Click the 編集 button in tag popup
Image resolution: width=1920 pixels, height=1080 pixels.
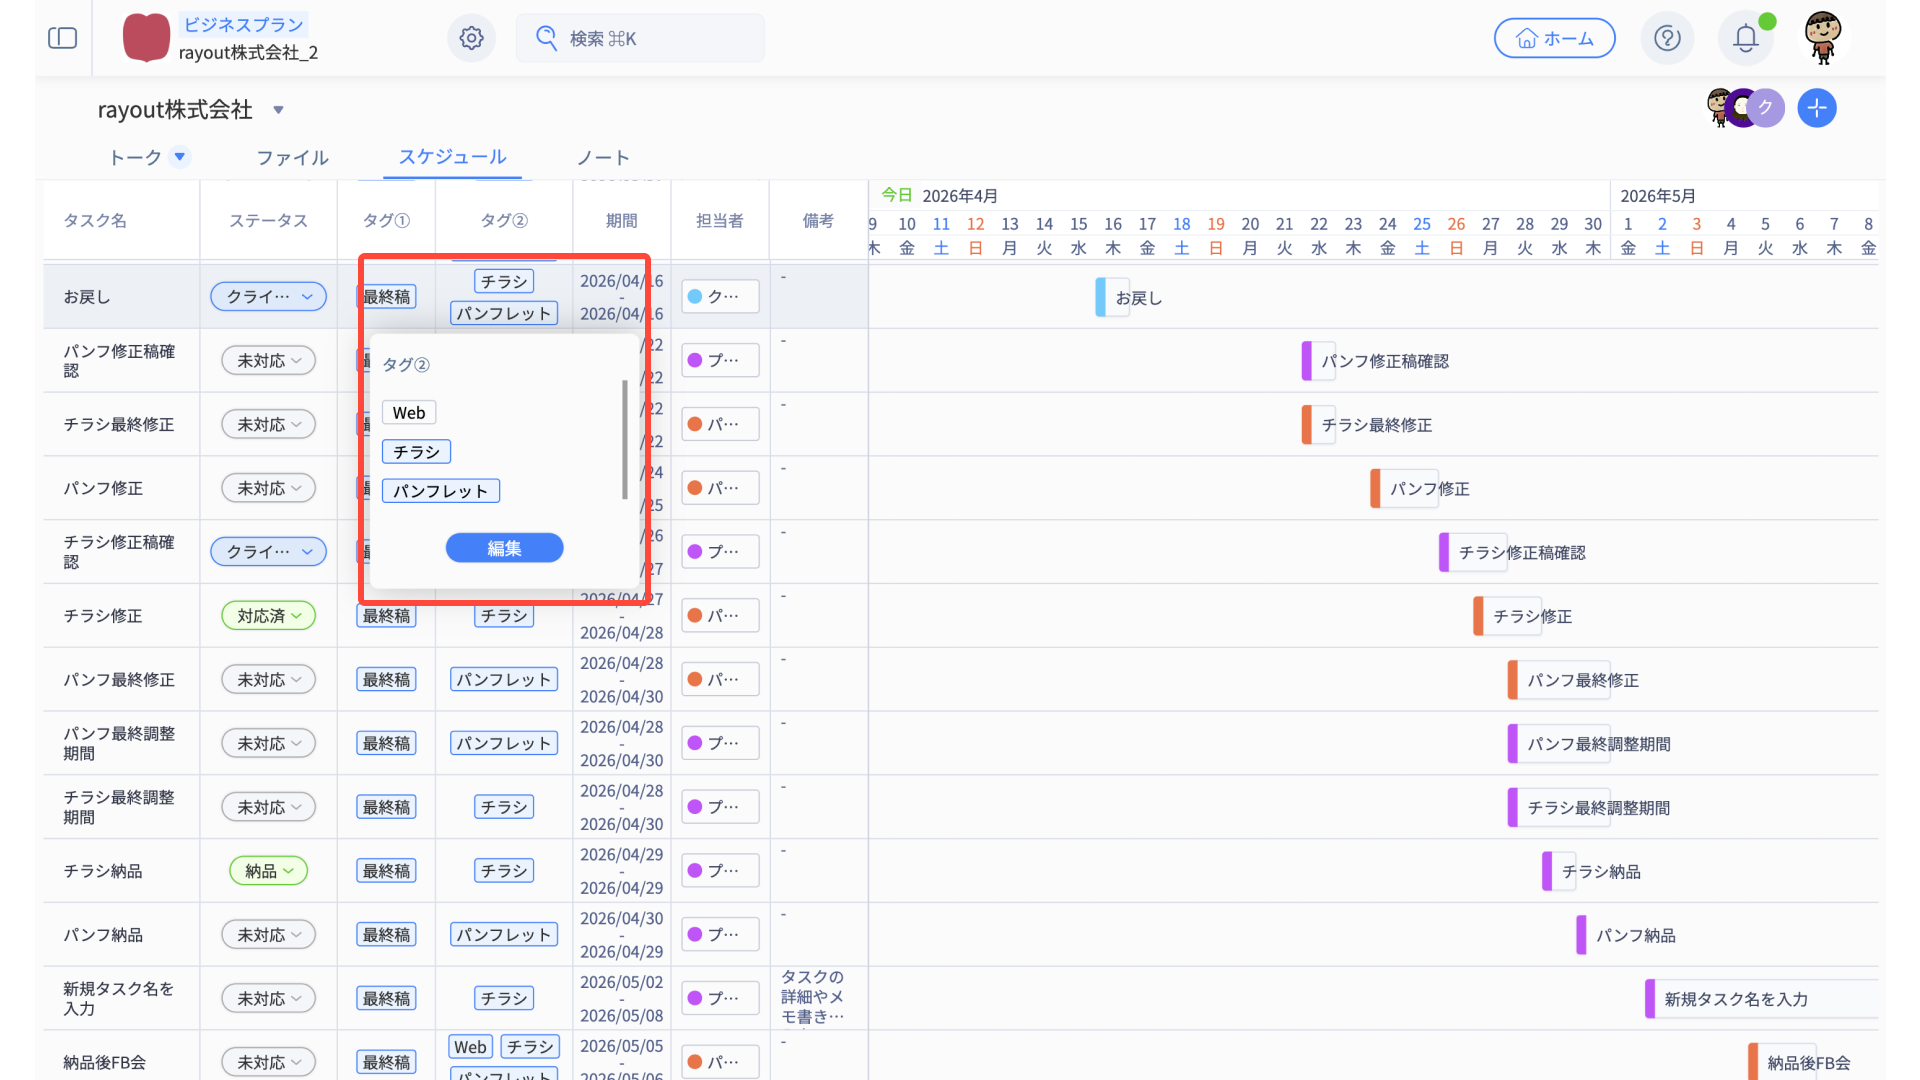pos(504,548)
